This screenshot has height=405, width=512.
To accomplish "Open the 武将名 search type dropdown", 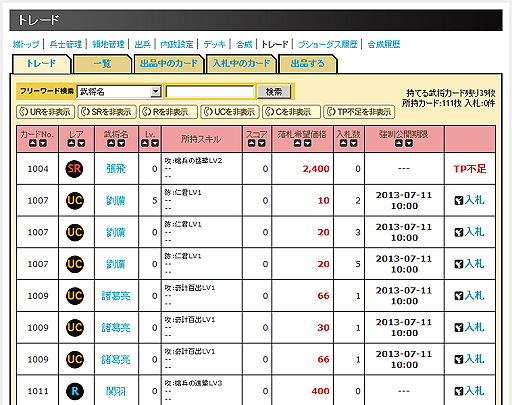I will (x=119, y=92).
